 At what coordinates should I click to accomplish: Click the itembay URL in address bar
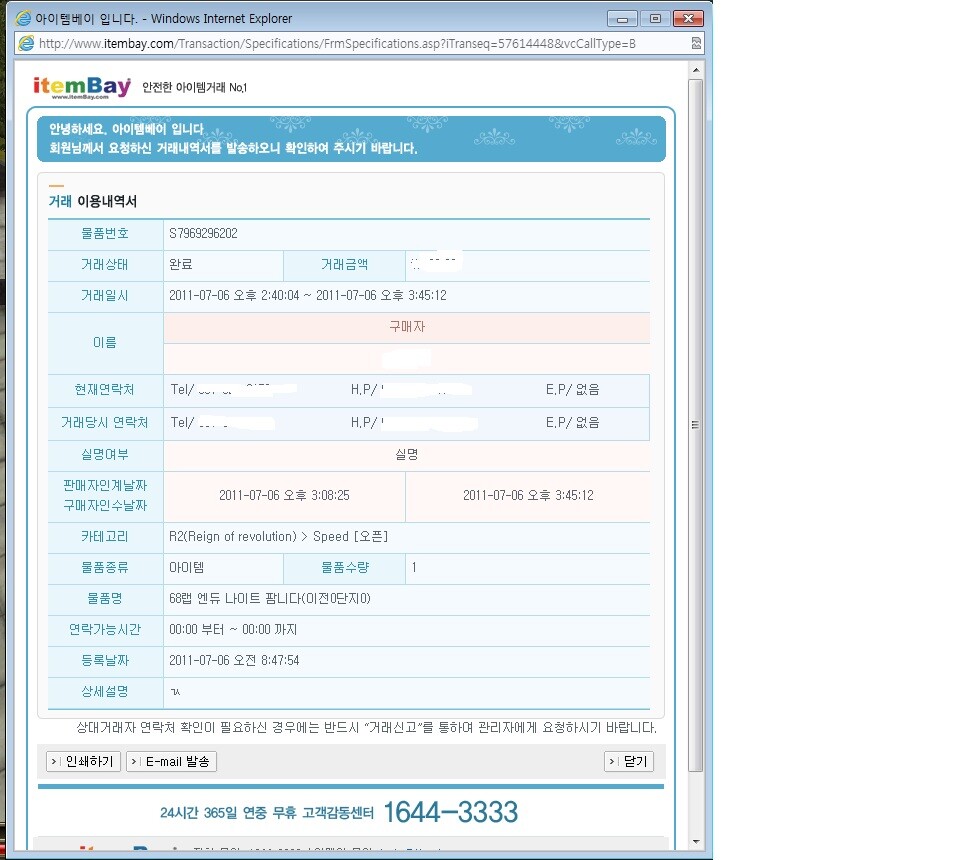click(336, 44)
